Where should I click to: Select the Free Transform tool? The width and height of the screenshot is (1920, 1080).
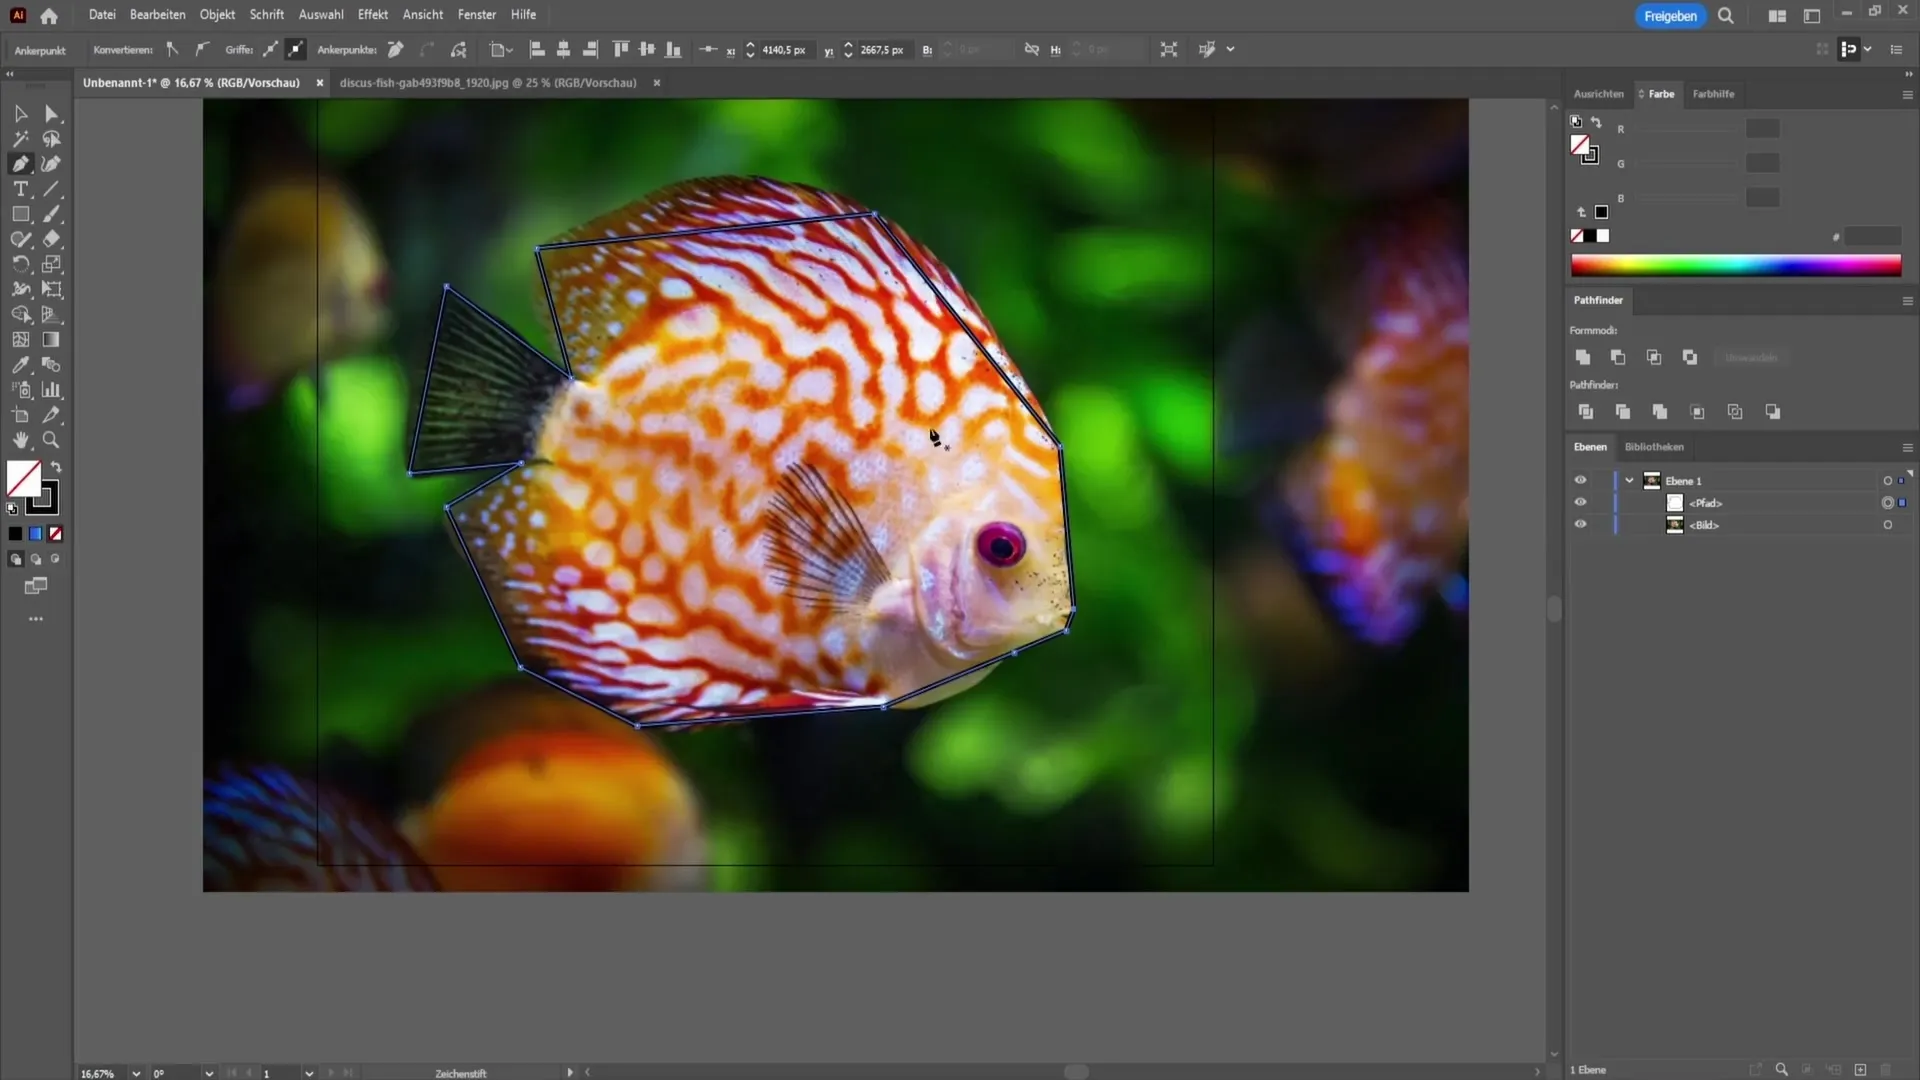click(52, 290)
